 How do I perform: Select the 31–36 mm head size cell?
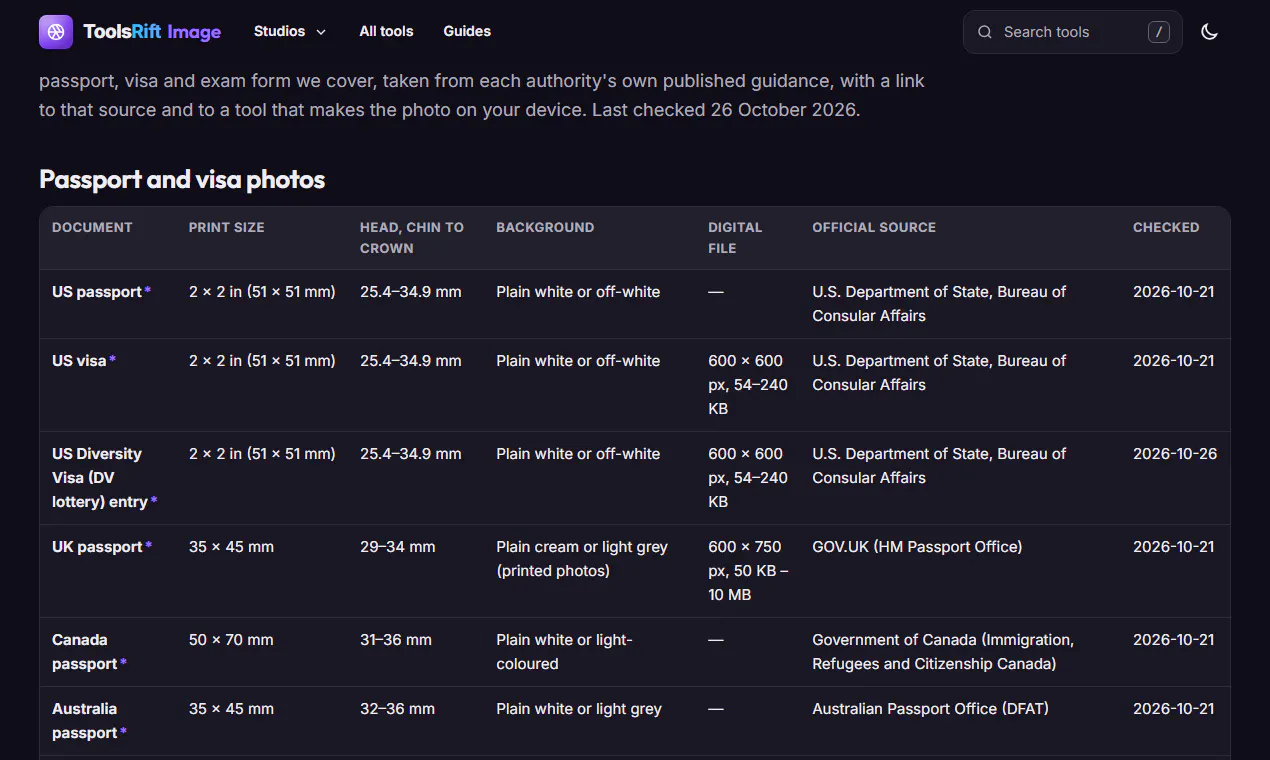[x=396, y=640]
